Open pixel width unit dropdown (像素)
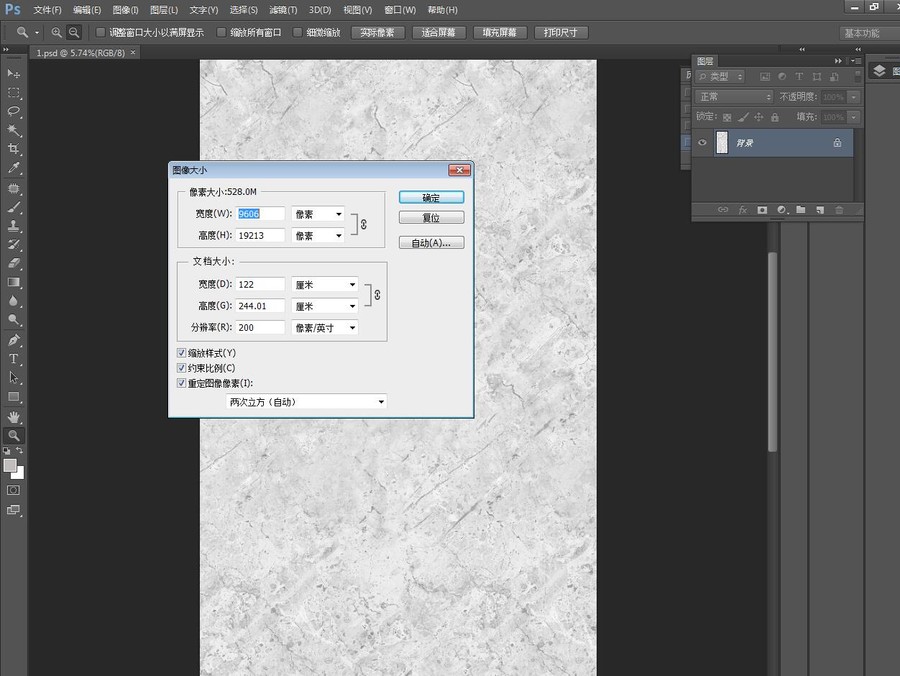 click(x=317, y=214)
